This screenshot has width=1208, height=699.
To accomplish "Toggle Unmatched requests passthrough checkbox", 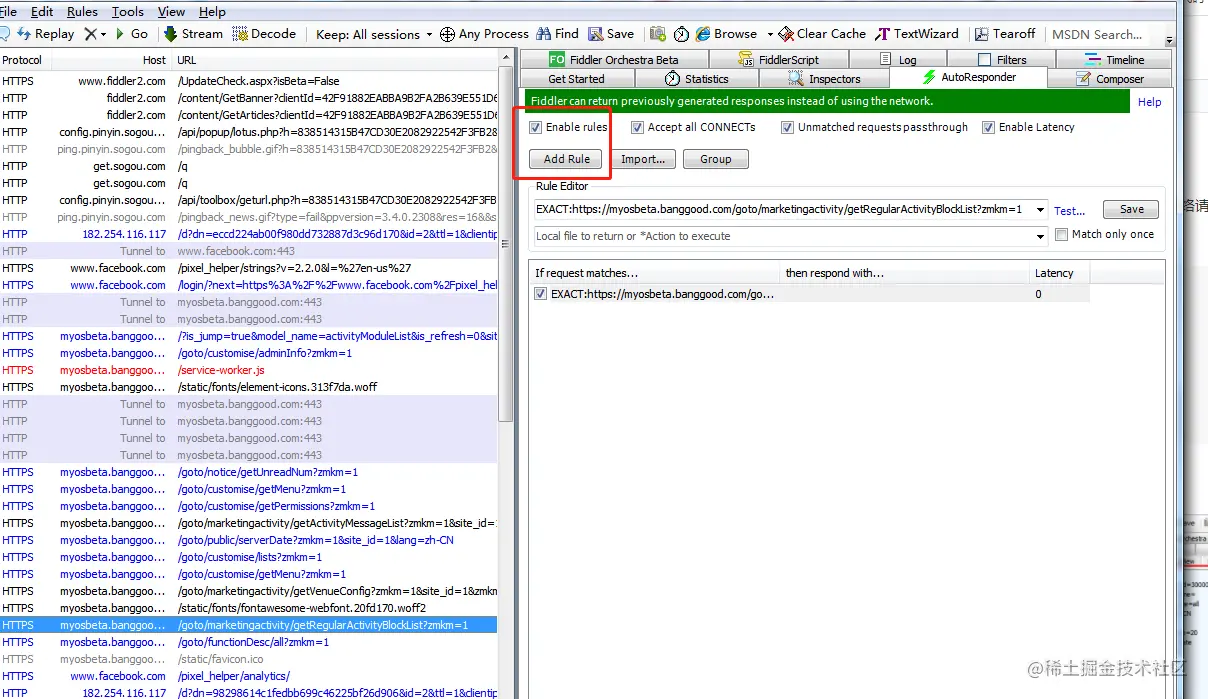I will (x=788, y=128).
